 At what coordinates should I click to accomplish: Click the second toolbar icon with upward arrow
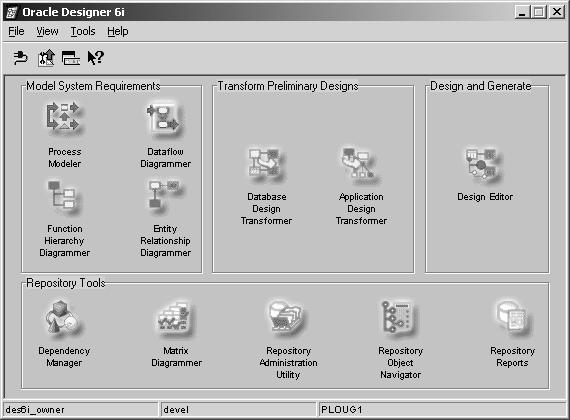click(46, 58)
